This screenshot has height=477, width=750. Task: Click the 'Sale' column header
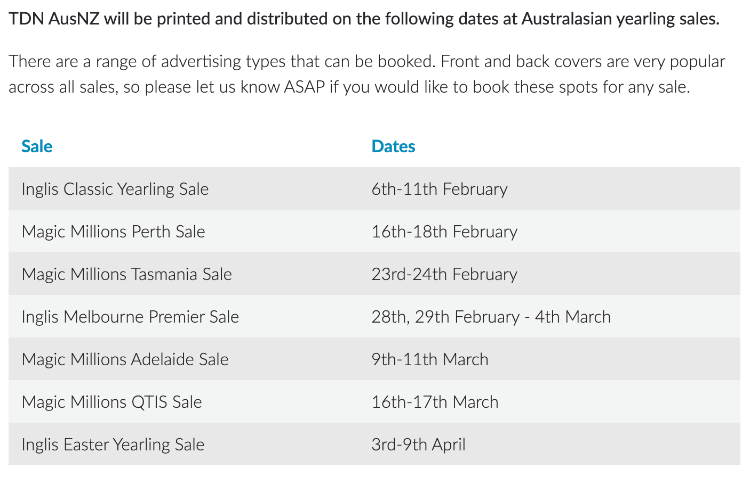(x=37, y=146)
